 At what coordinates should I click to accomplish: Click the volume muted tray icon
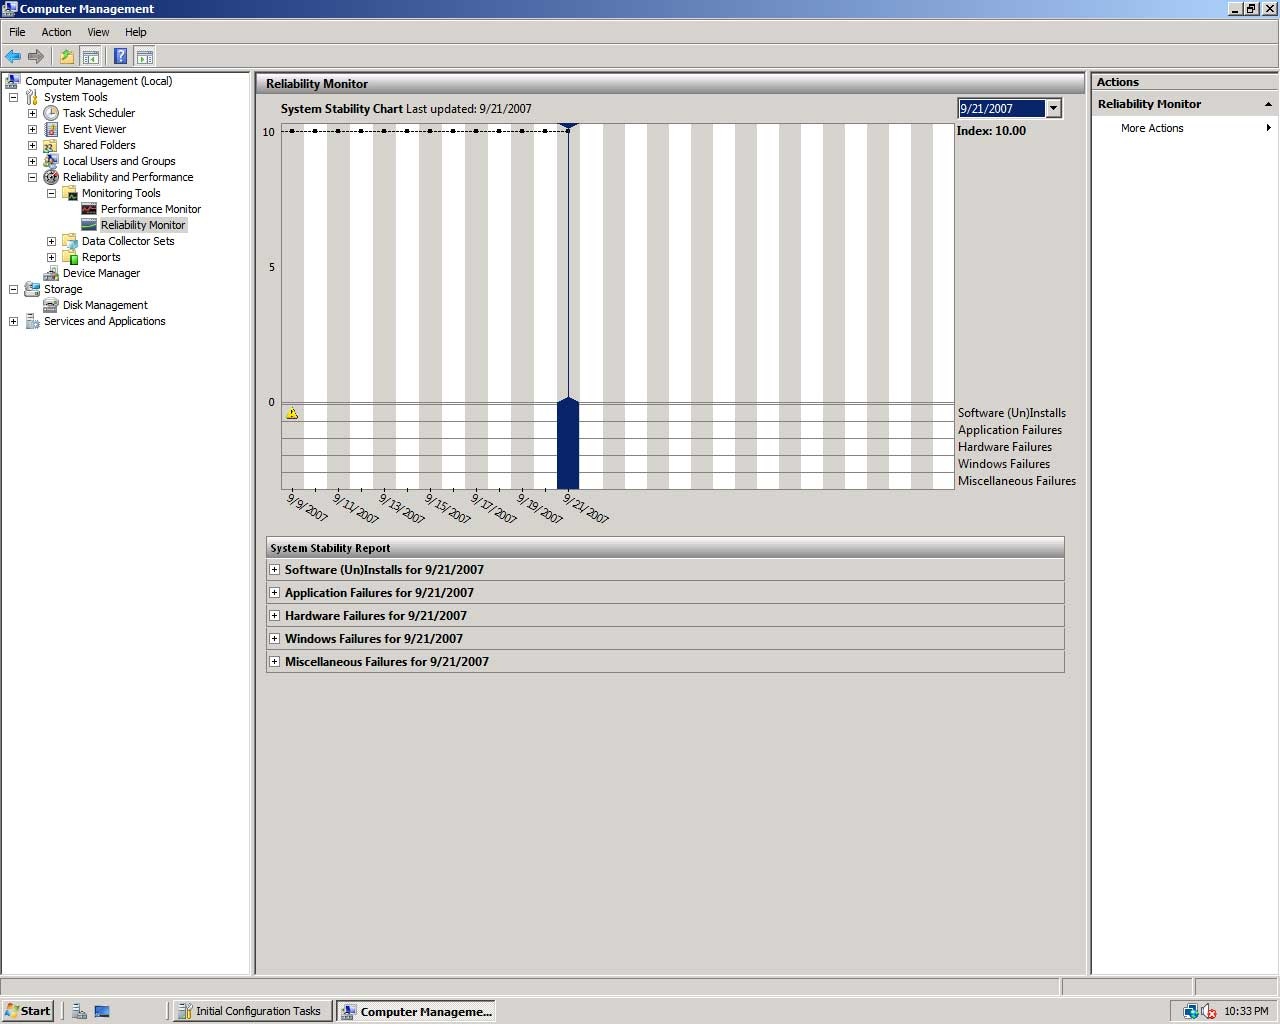[1209, 1011]
